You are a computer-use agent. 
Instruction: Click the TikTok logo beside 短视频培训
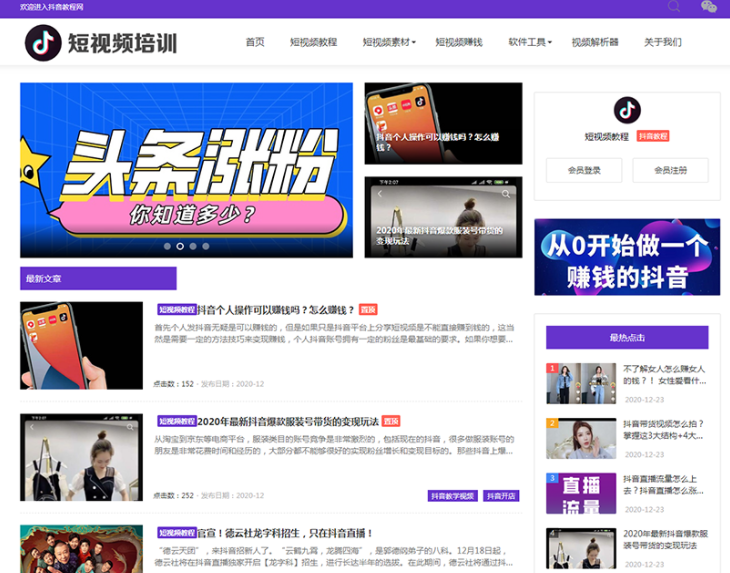43,43
